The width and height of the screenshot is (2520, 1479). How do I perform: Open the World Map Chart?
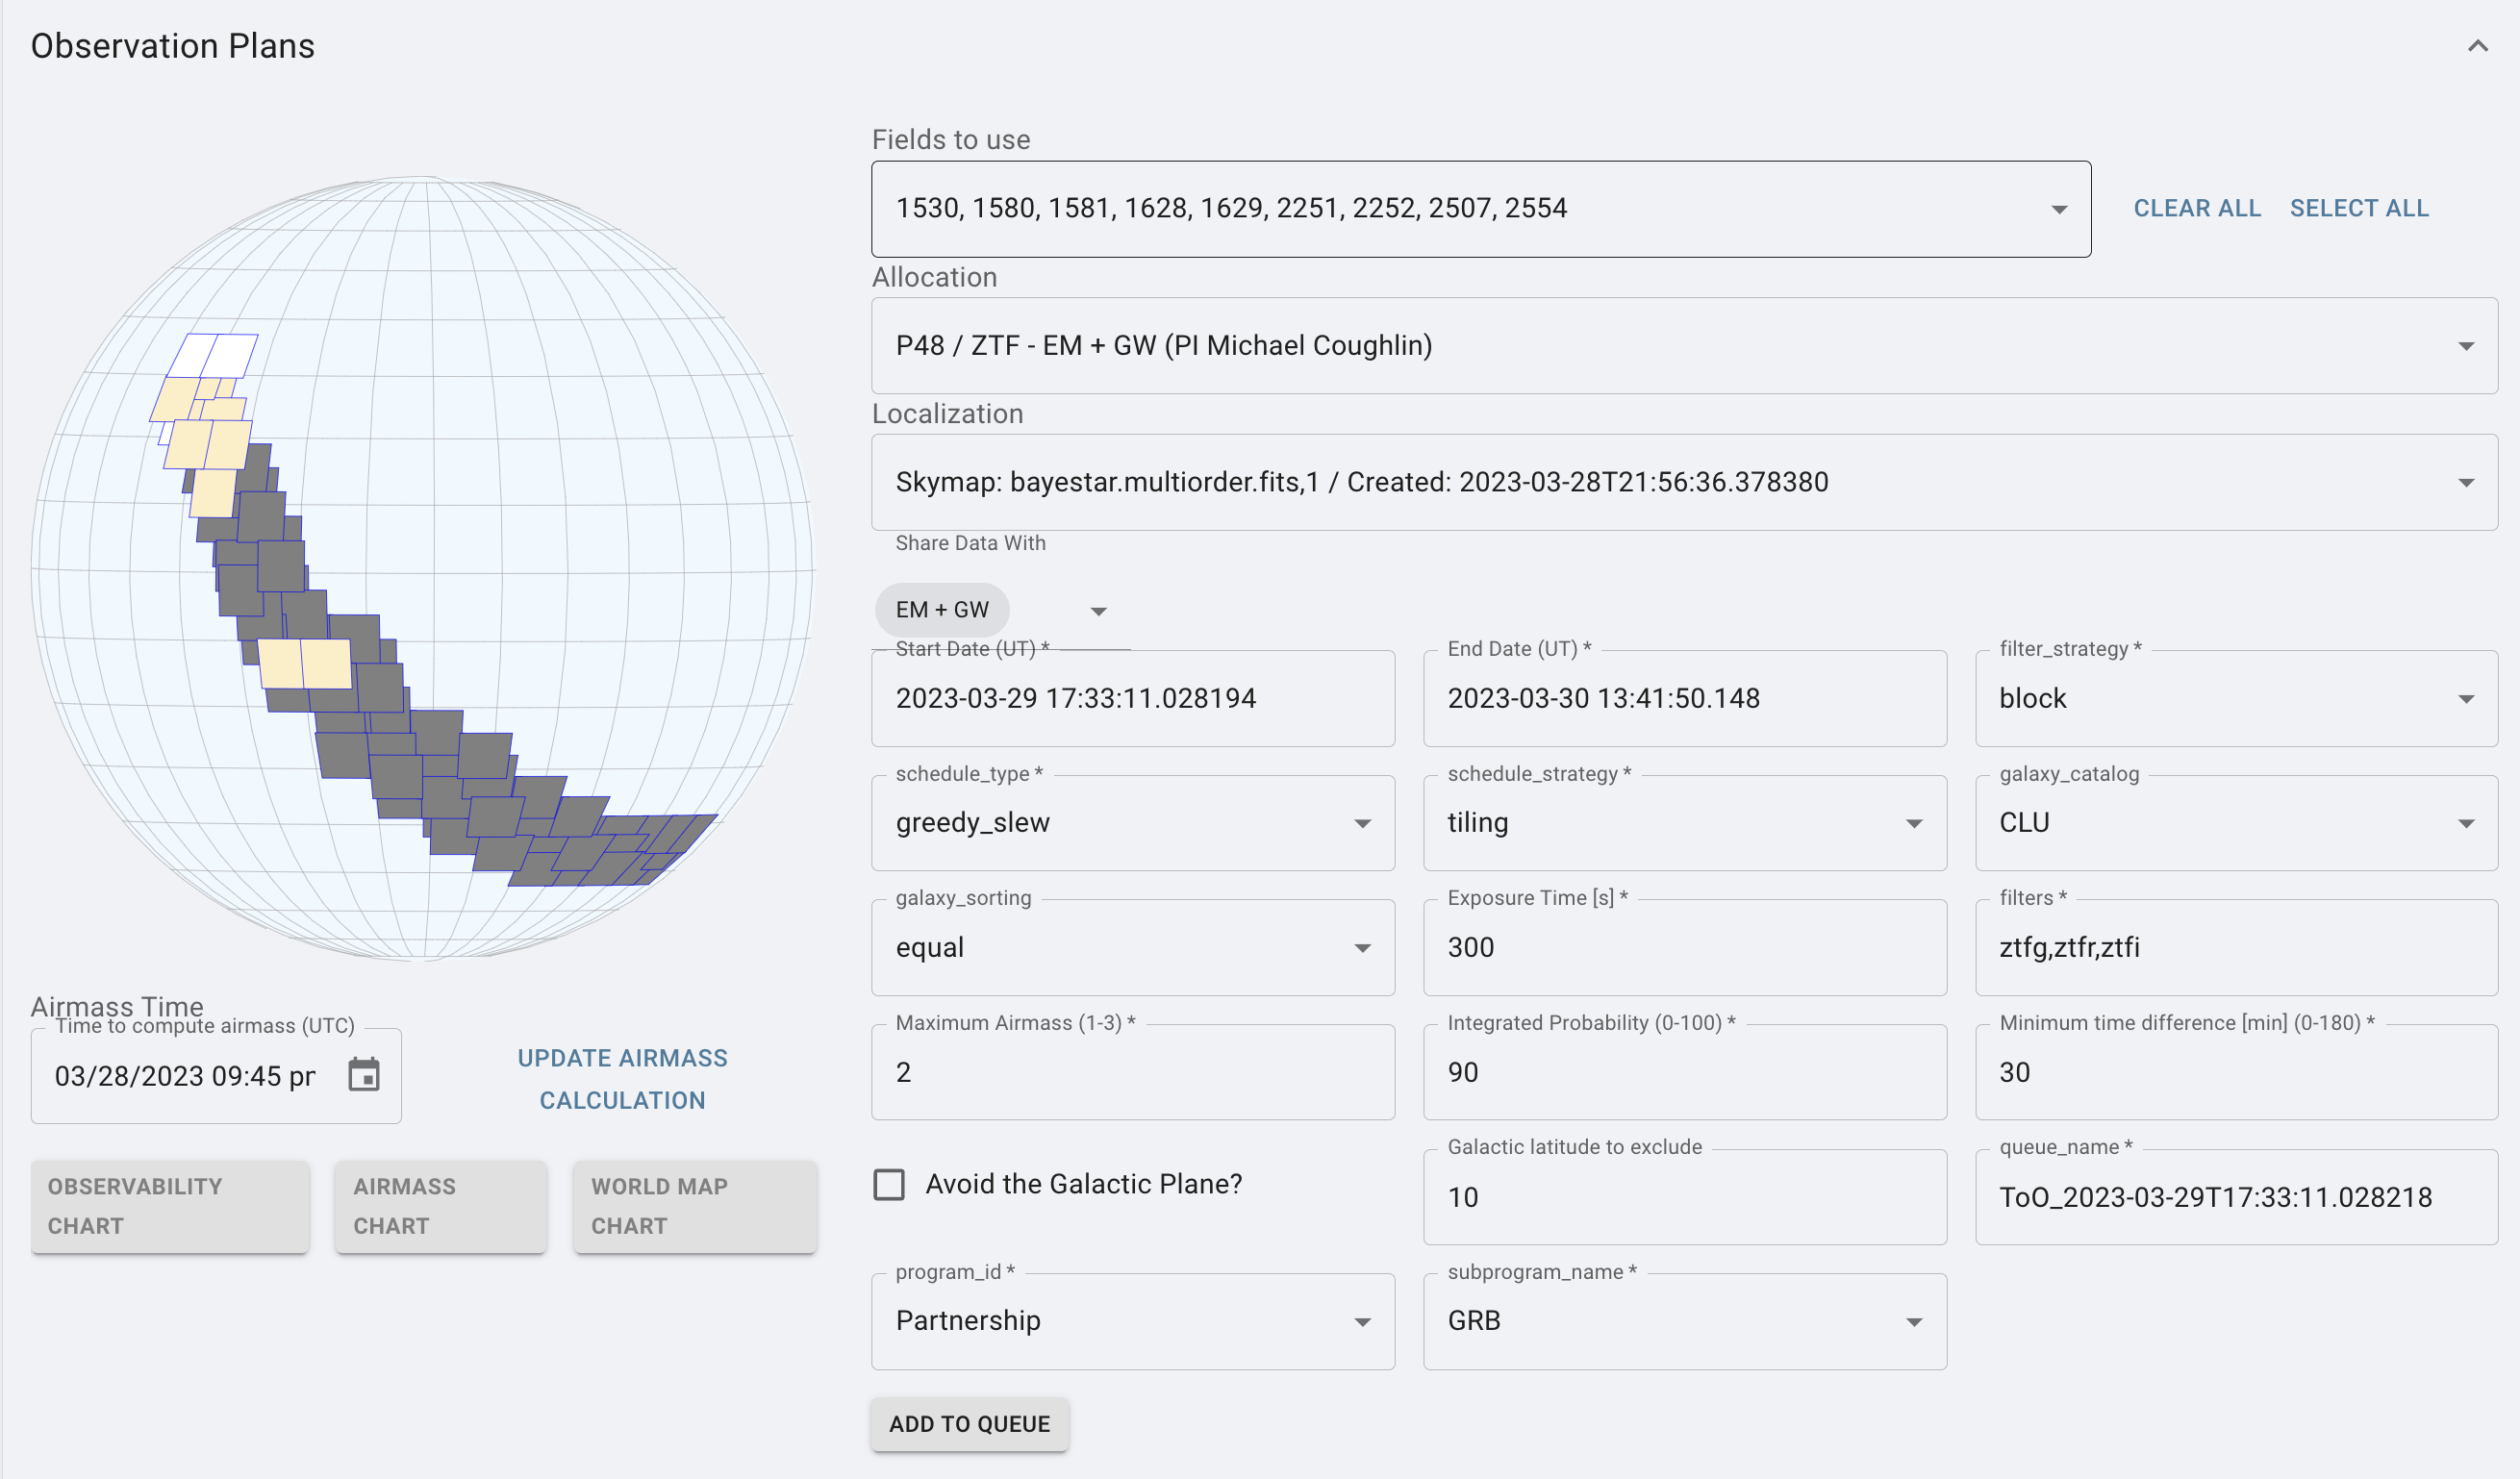tap(694, 1206)
